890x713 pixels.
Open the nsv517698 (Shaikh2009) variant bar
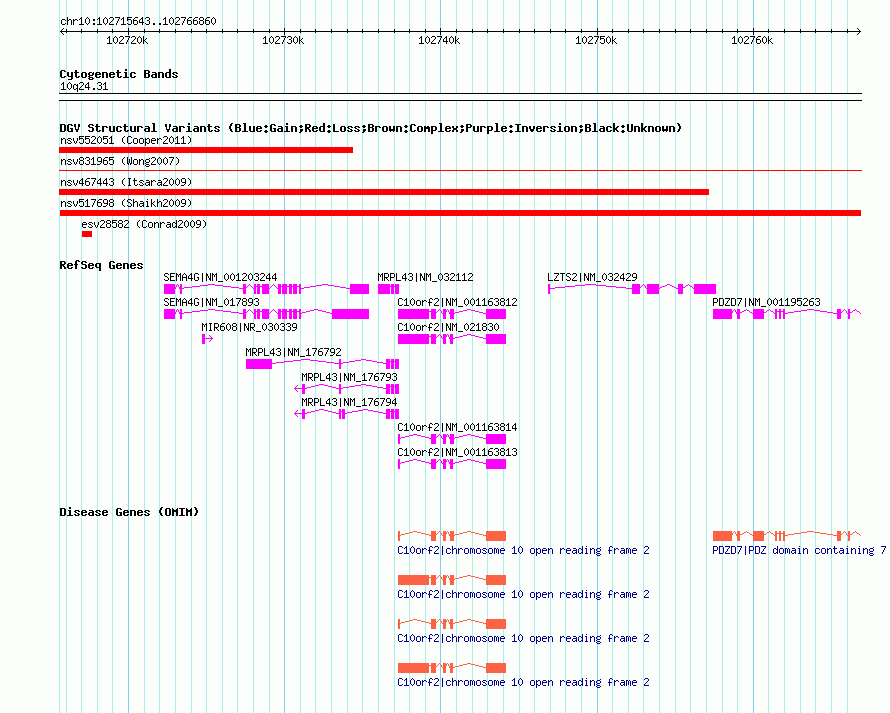(x=460, y=213)
